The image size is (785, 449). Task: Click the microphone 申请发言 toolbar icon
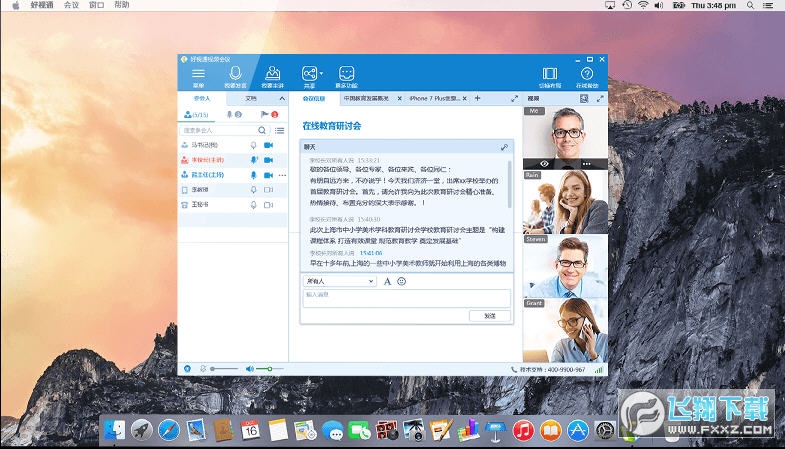[x=236, y=74]
